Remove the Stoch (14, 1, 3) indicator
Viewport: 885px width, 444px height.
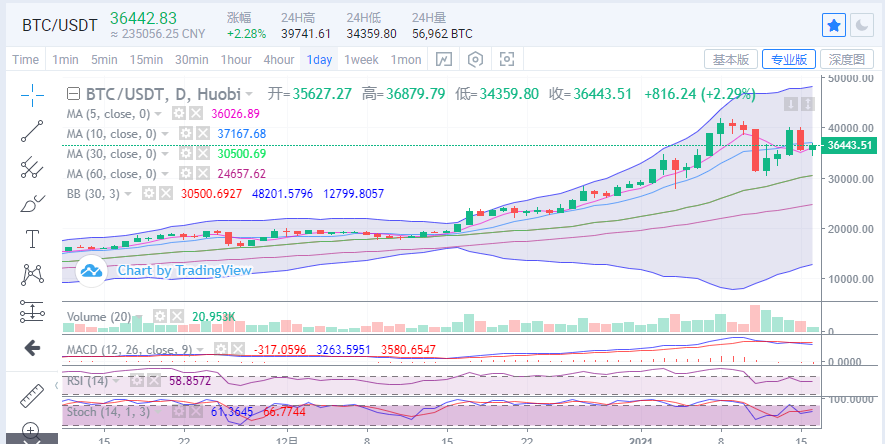(195, 411)
